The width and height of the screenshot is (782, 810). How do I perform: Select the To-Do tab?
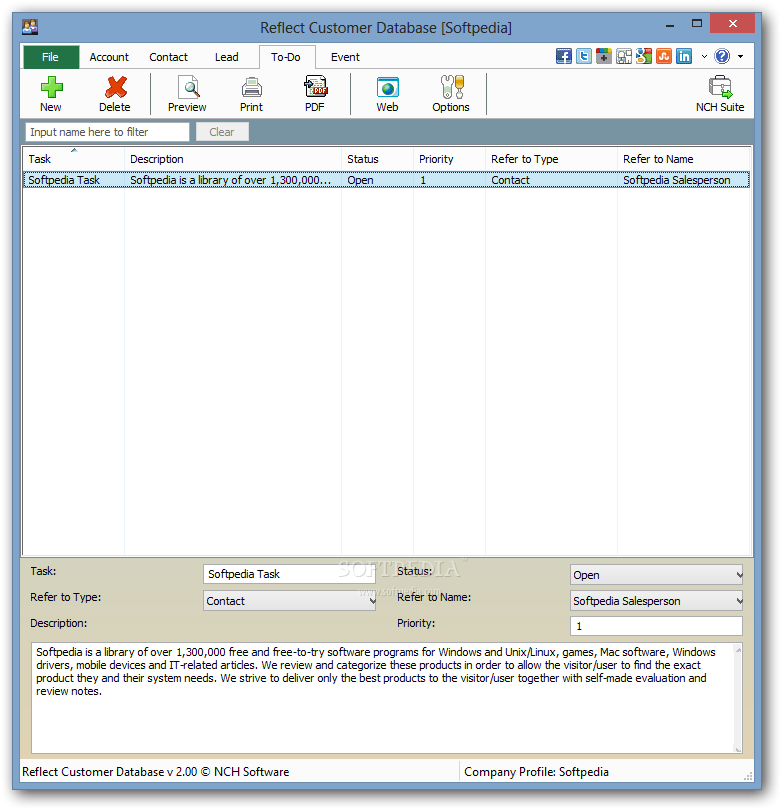286,57
